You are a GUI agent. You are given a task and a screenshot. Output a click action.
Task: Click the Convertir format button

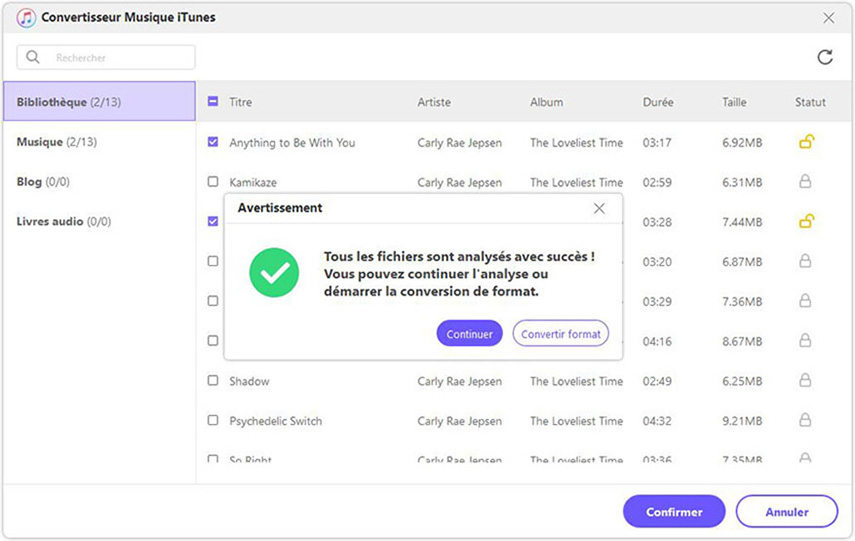(x=561, y=334)
